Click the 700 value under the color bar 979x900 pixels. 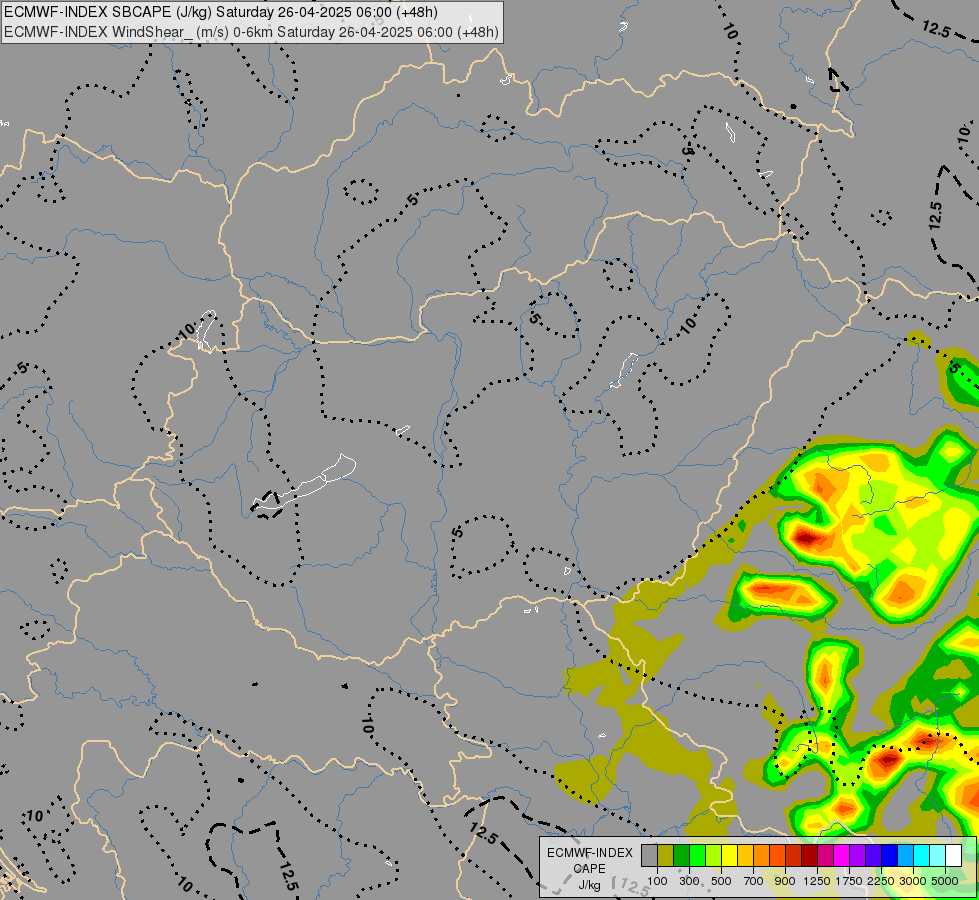pos(754,881)
